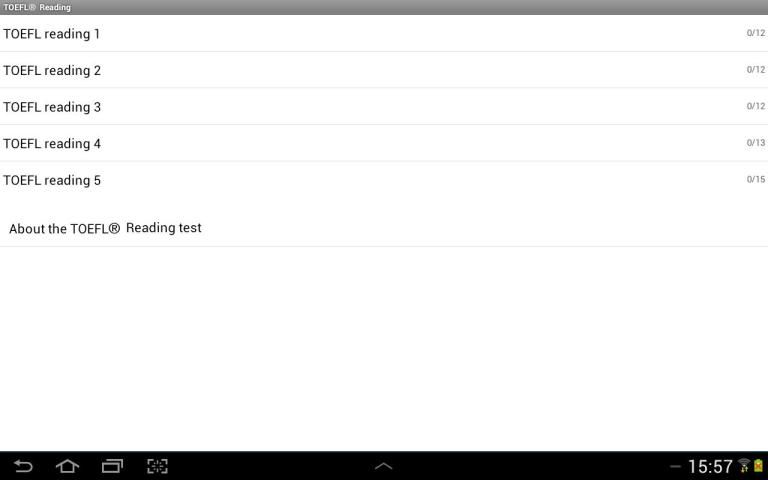Expand the bottom bar up-chevron
The height and width of the screenshot is (480, 768).
(x=384, y=466)
